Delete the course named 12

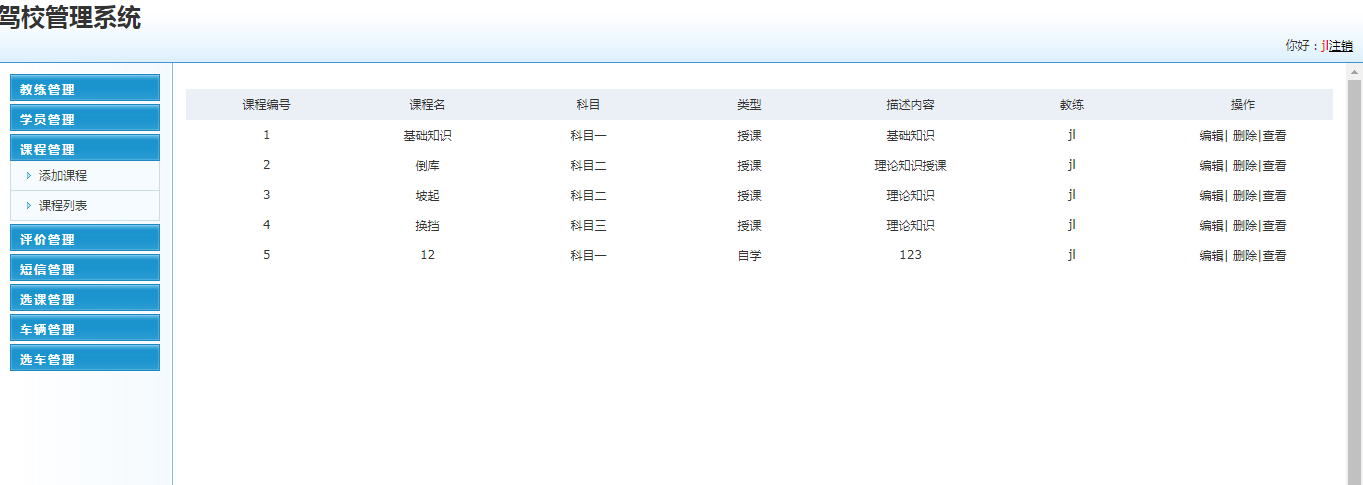pos(1245,256)
